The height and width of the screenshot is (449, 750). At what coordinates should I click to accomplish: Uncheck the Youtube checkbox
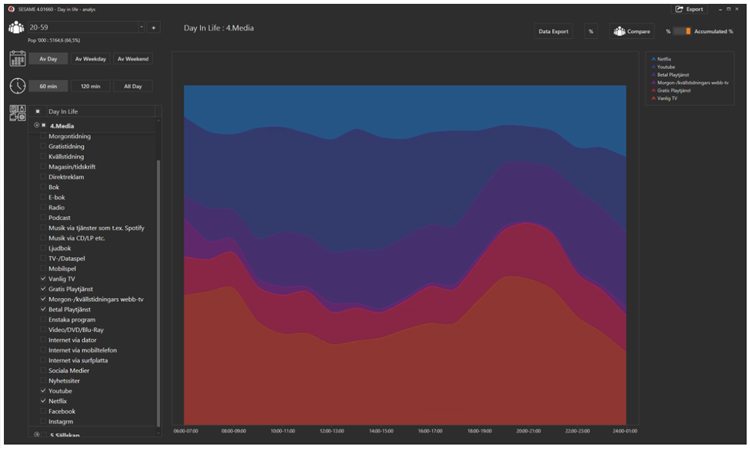click(43, 390)
